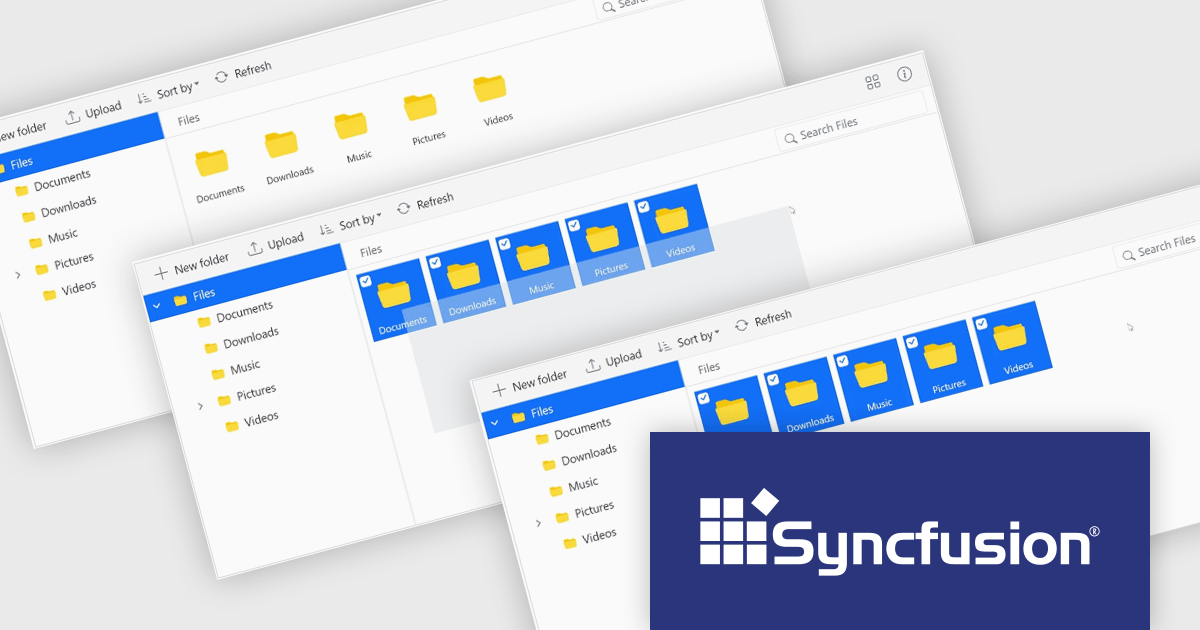Uncheck the Music folder checkbox in front window
The image size is (1200, 630).
843,361
